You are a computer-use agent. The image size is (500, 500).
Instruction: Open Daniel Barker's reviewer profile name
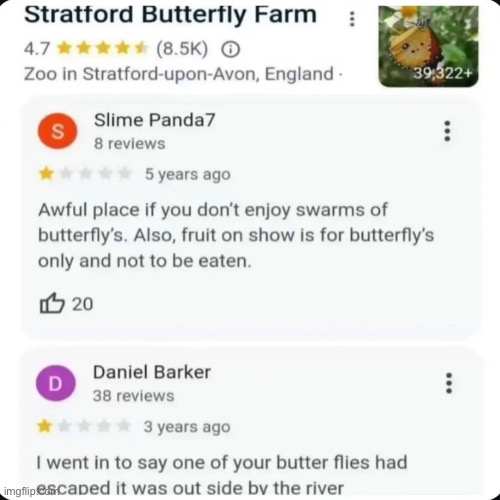[152, 372]
